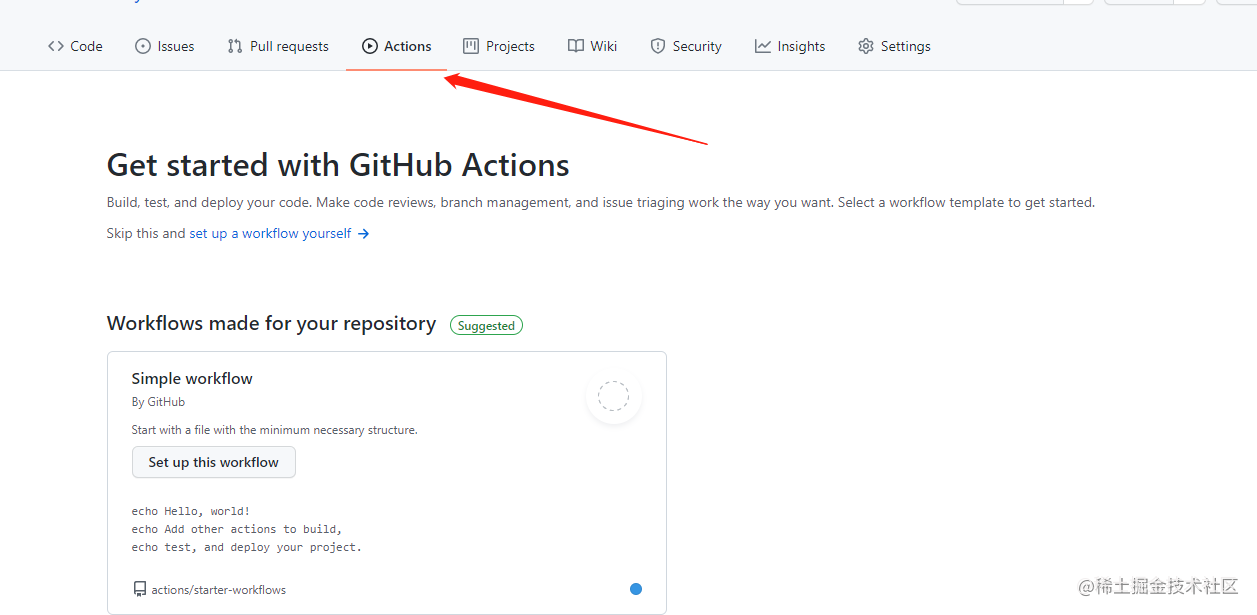Open repository Settings tab

(x=894, y=46)
